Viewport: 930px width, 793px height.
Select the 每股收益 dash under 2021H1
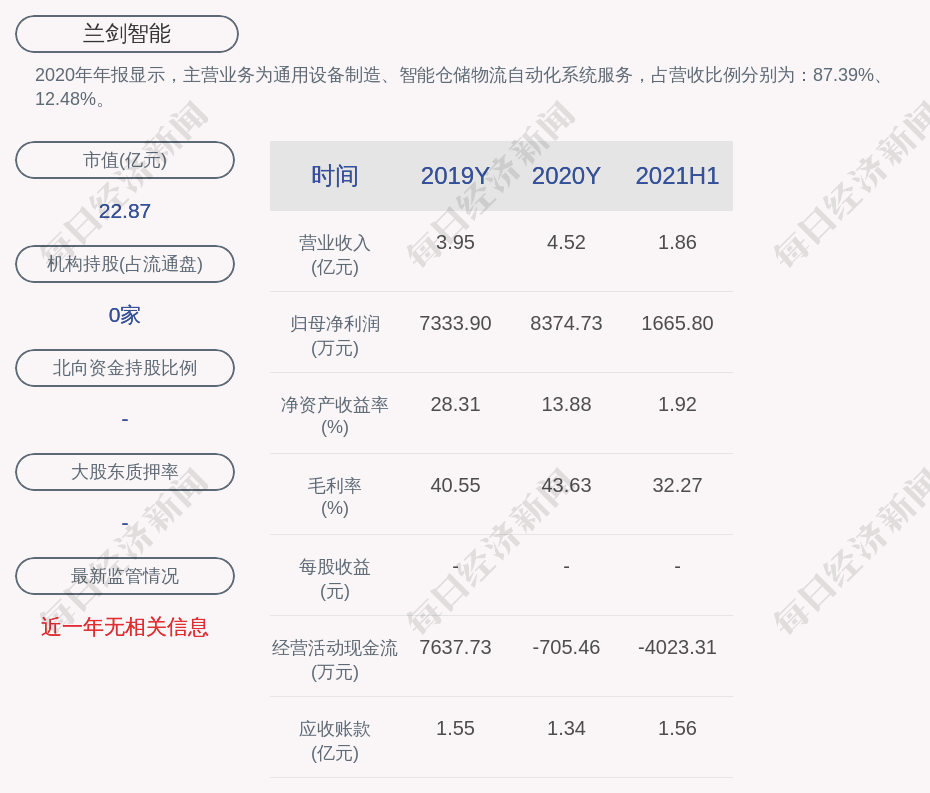(x=677, y=566)
